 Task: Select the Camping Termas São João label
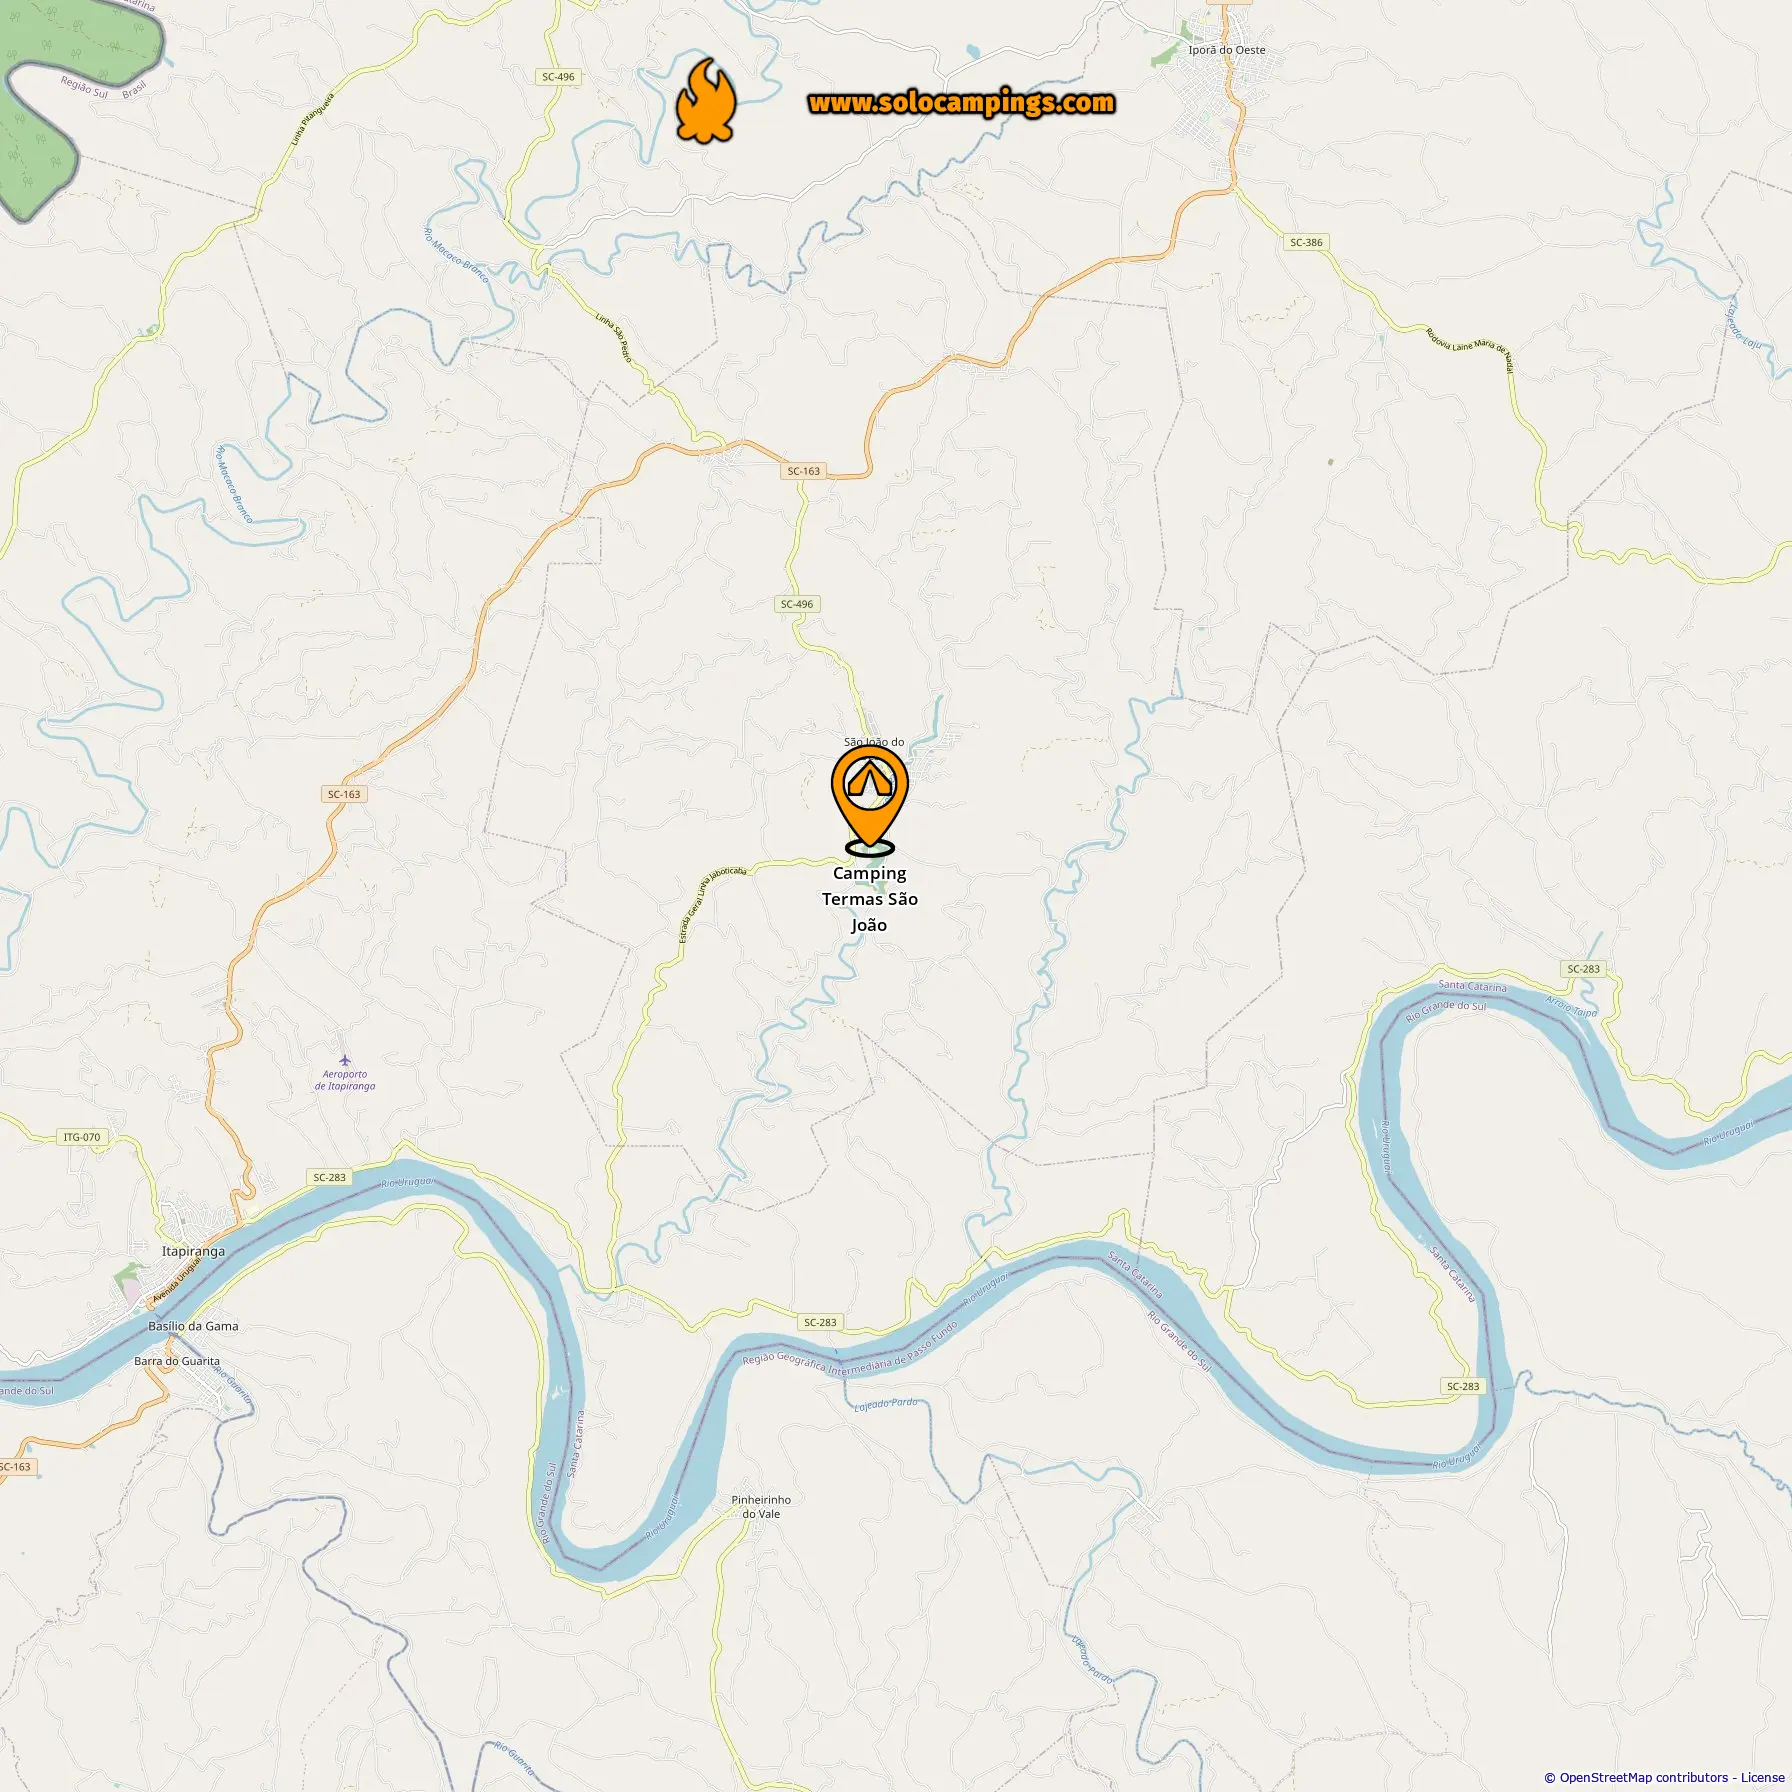click(870, 899)
